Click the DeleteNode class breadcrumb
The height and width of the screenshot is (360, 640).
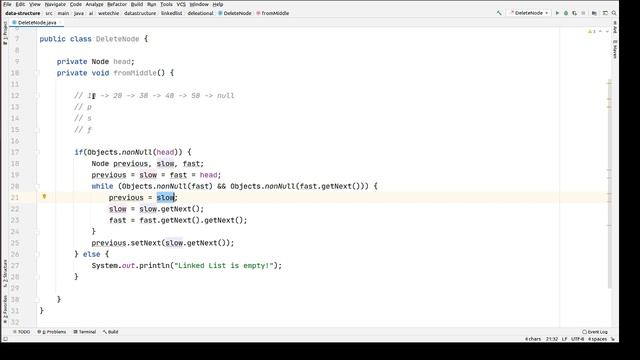click(235, 13)
